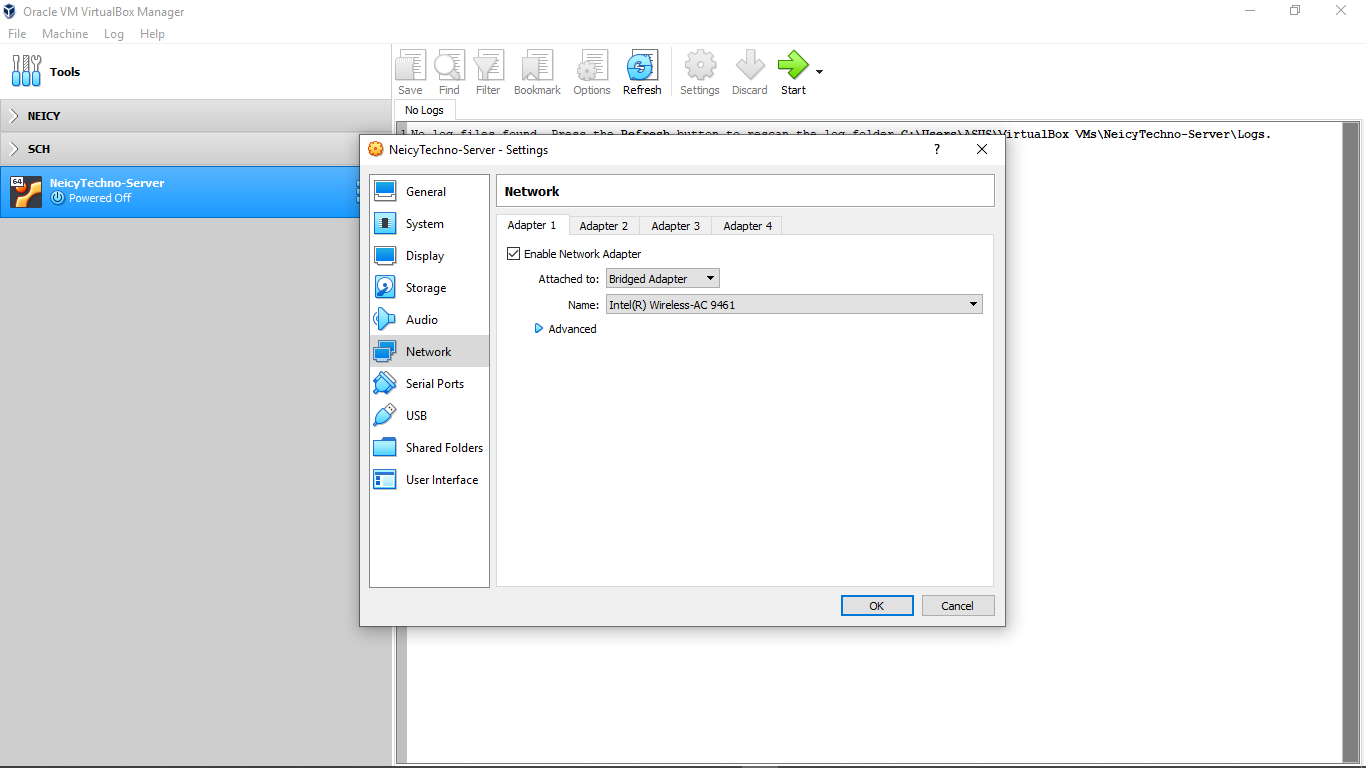Select the Storage settings category
The height and width of the screenshot is (768, 1366).
tap(429, 288)
